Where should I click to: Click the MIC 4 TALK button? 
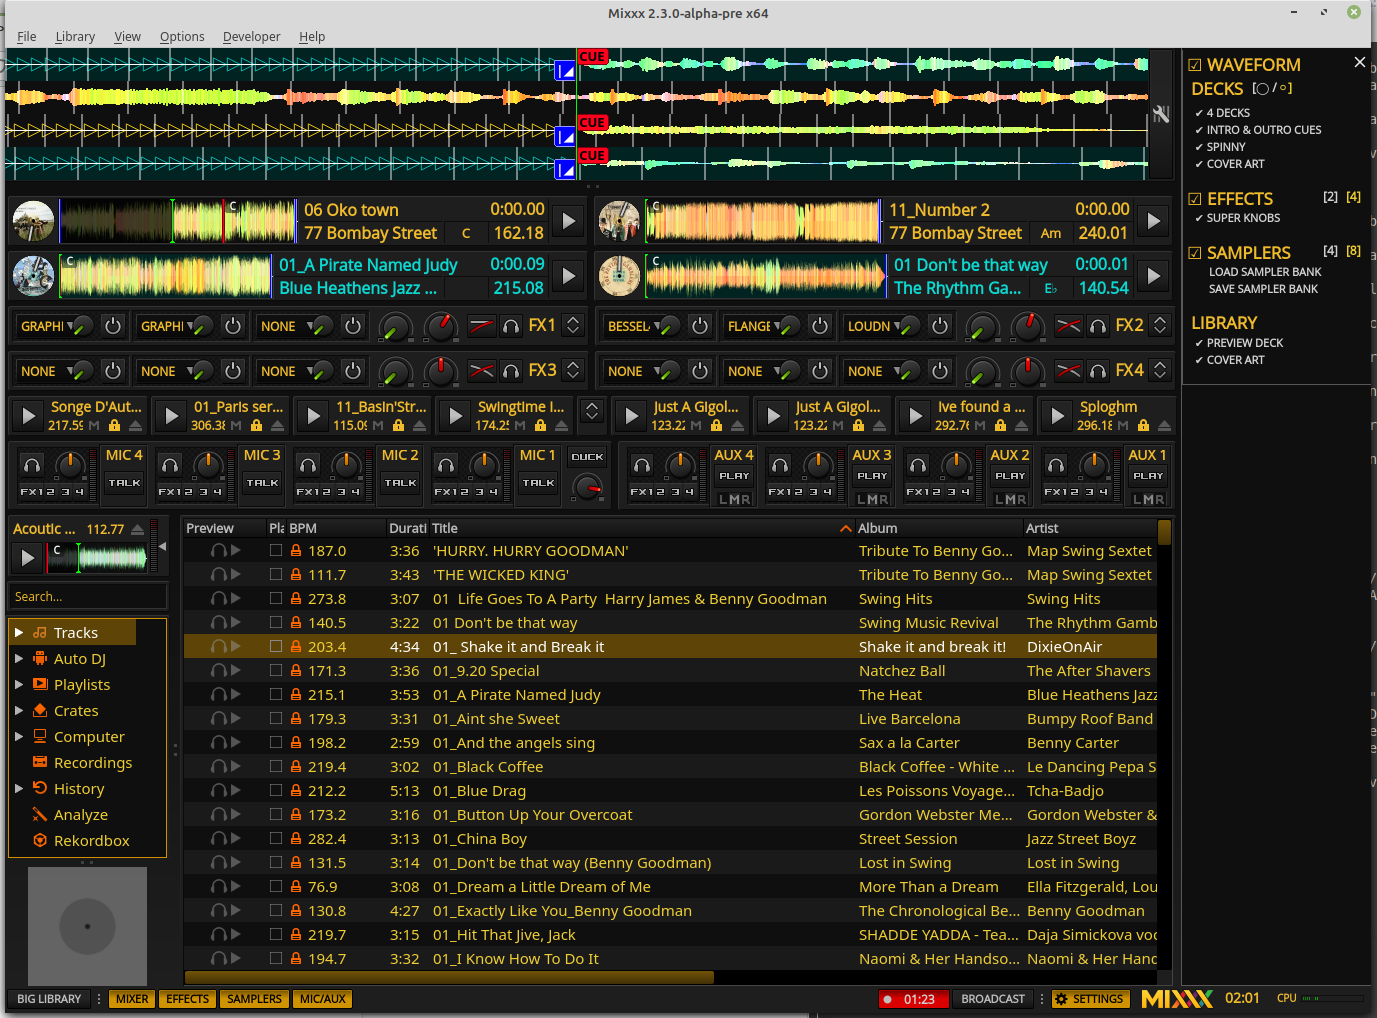click(124, 483)
